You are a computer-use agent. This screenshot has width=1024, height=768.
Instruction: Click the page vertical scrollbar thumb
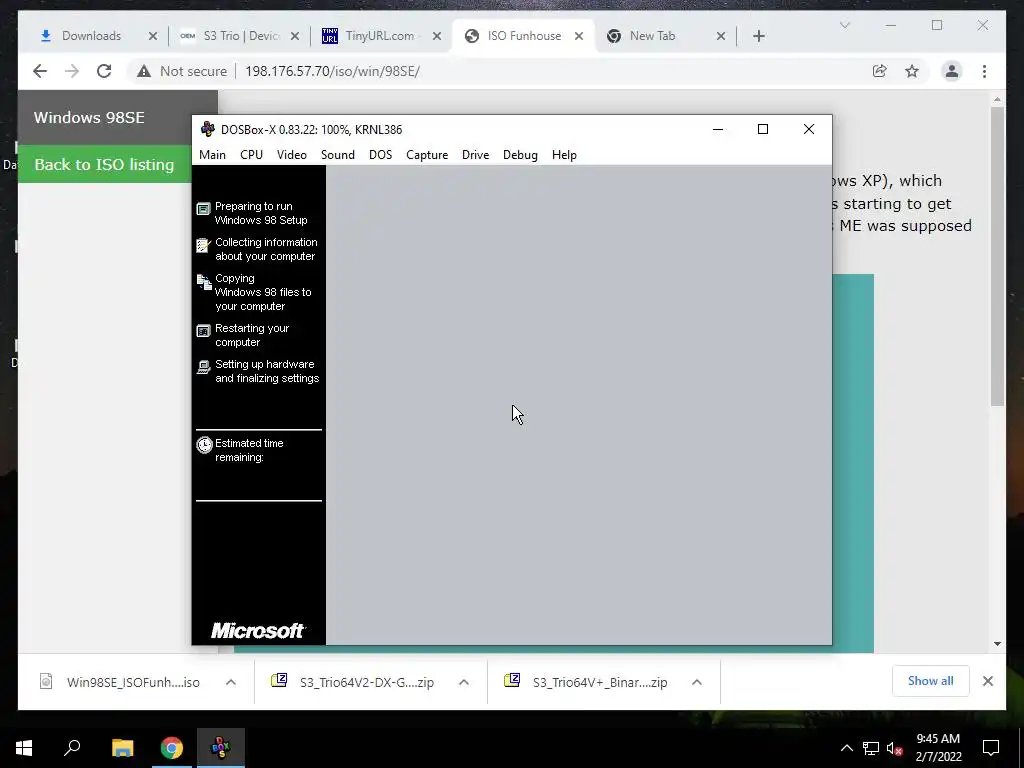997,255
